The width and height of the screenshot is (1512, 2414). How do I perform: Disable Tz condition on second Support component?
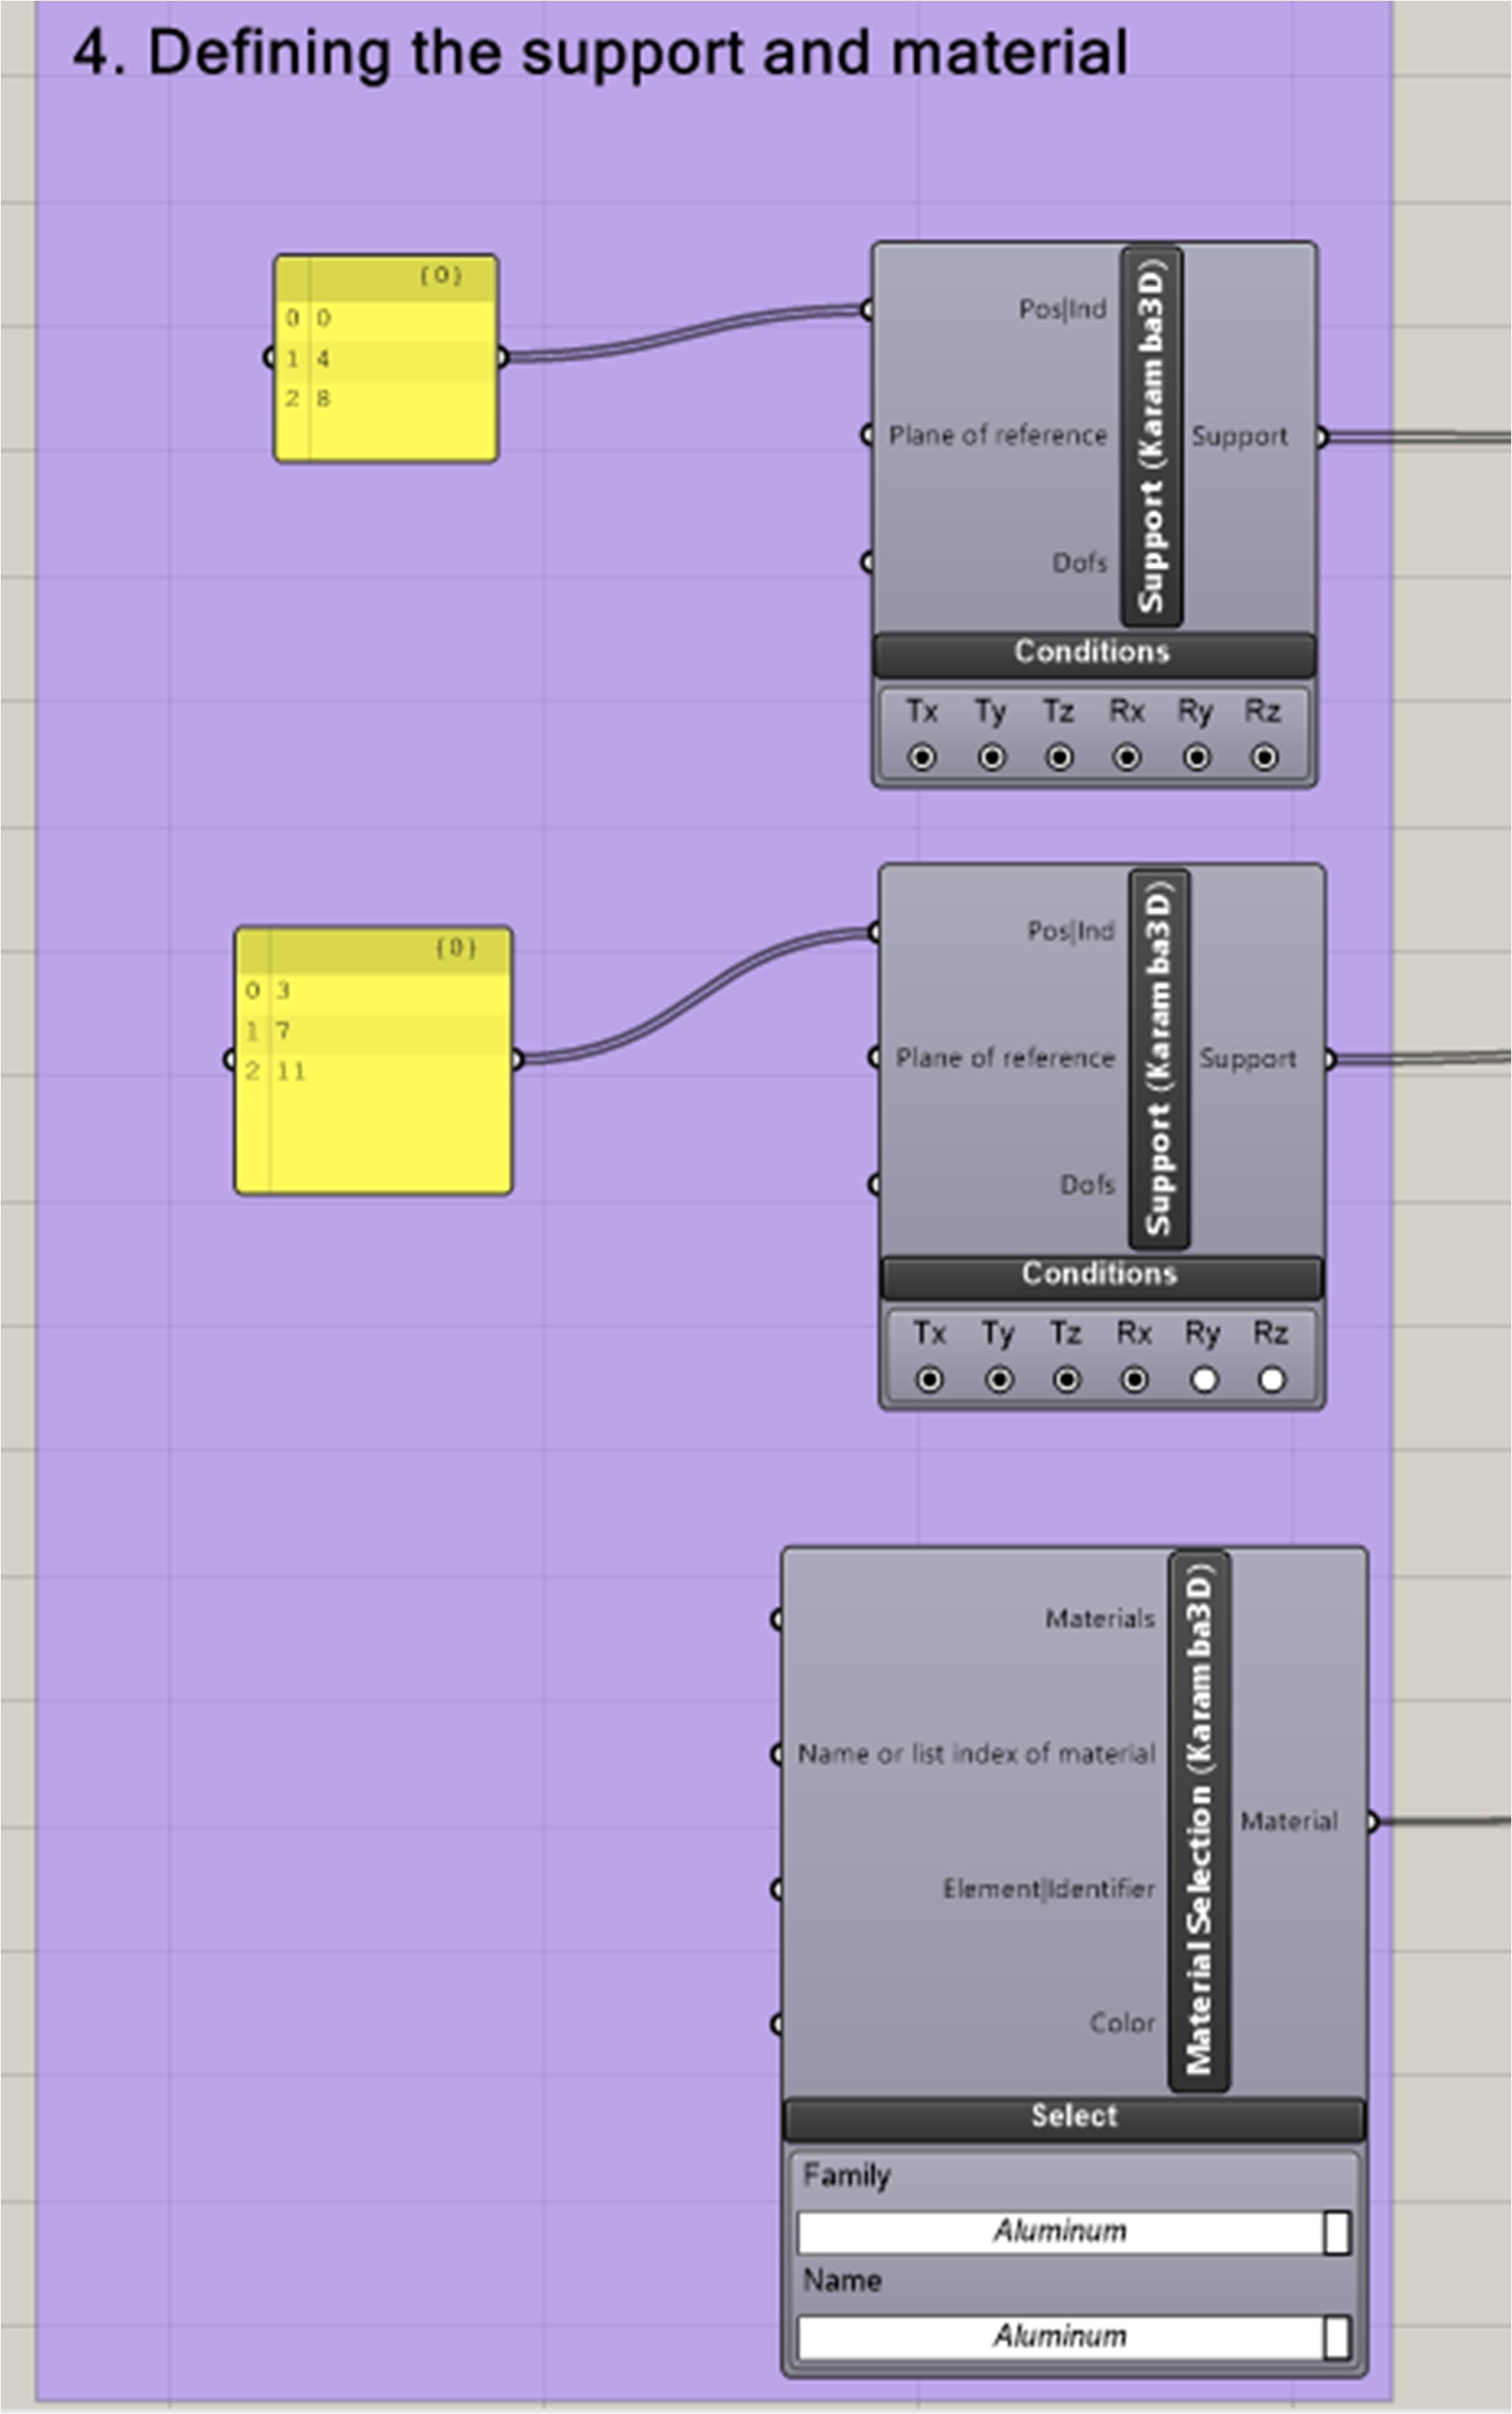(x=1066, y=1380)
